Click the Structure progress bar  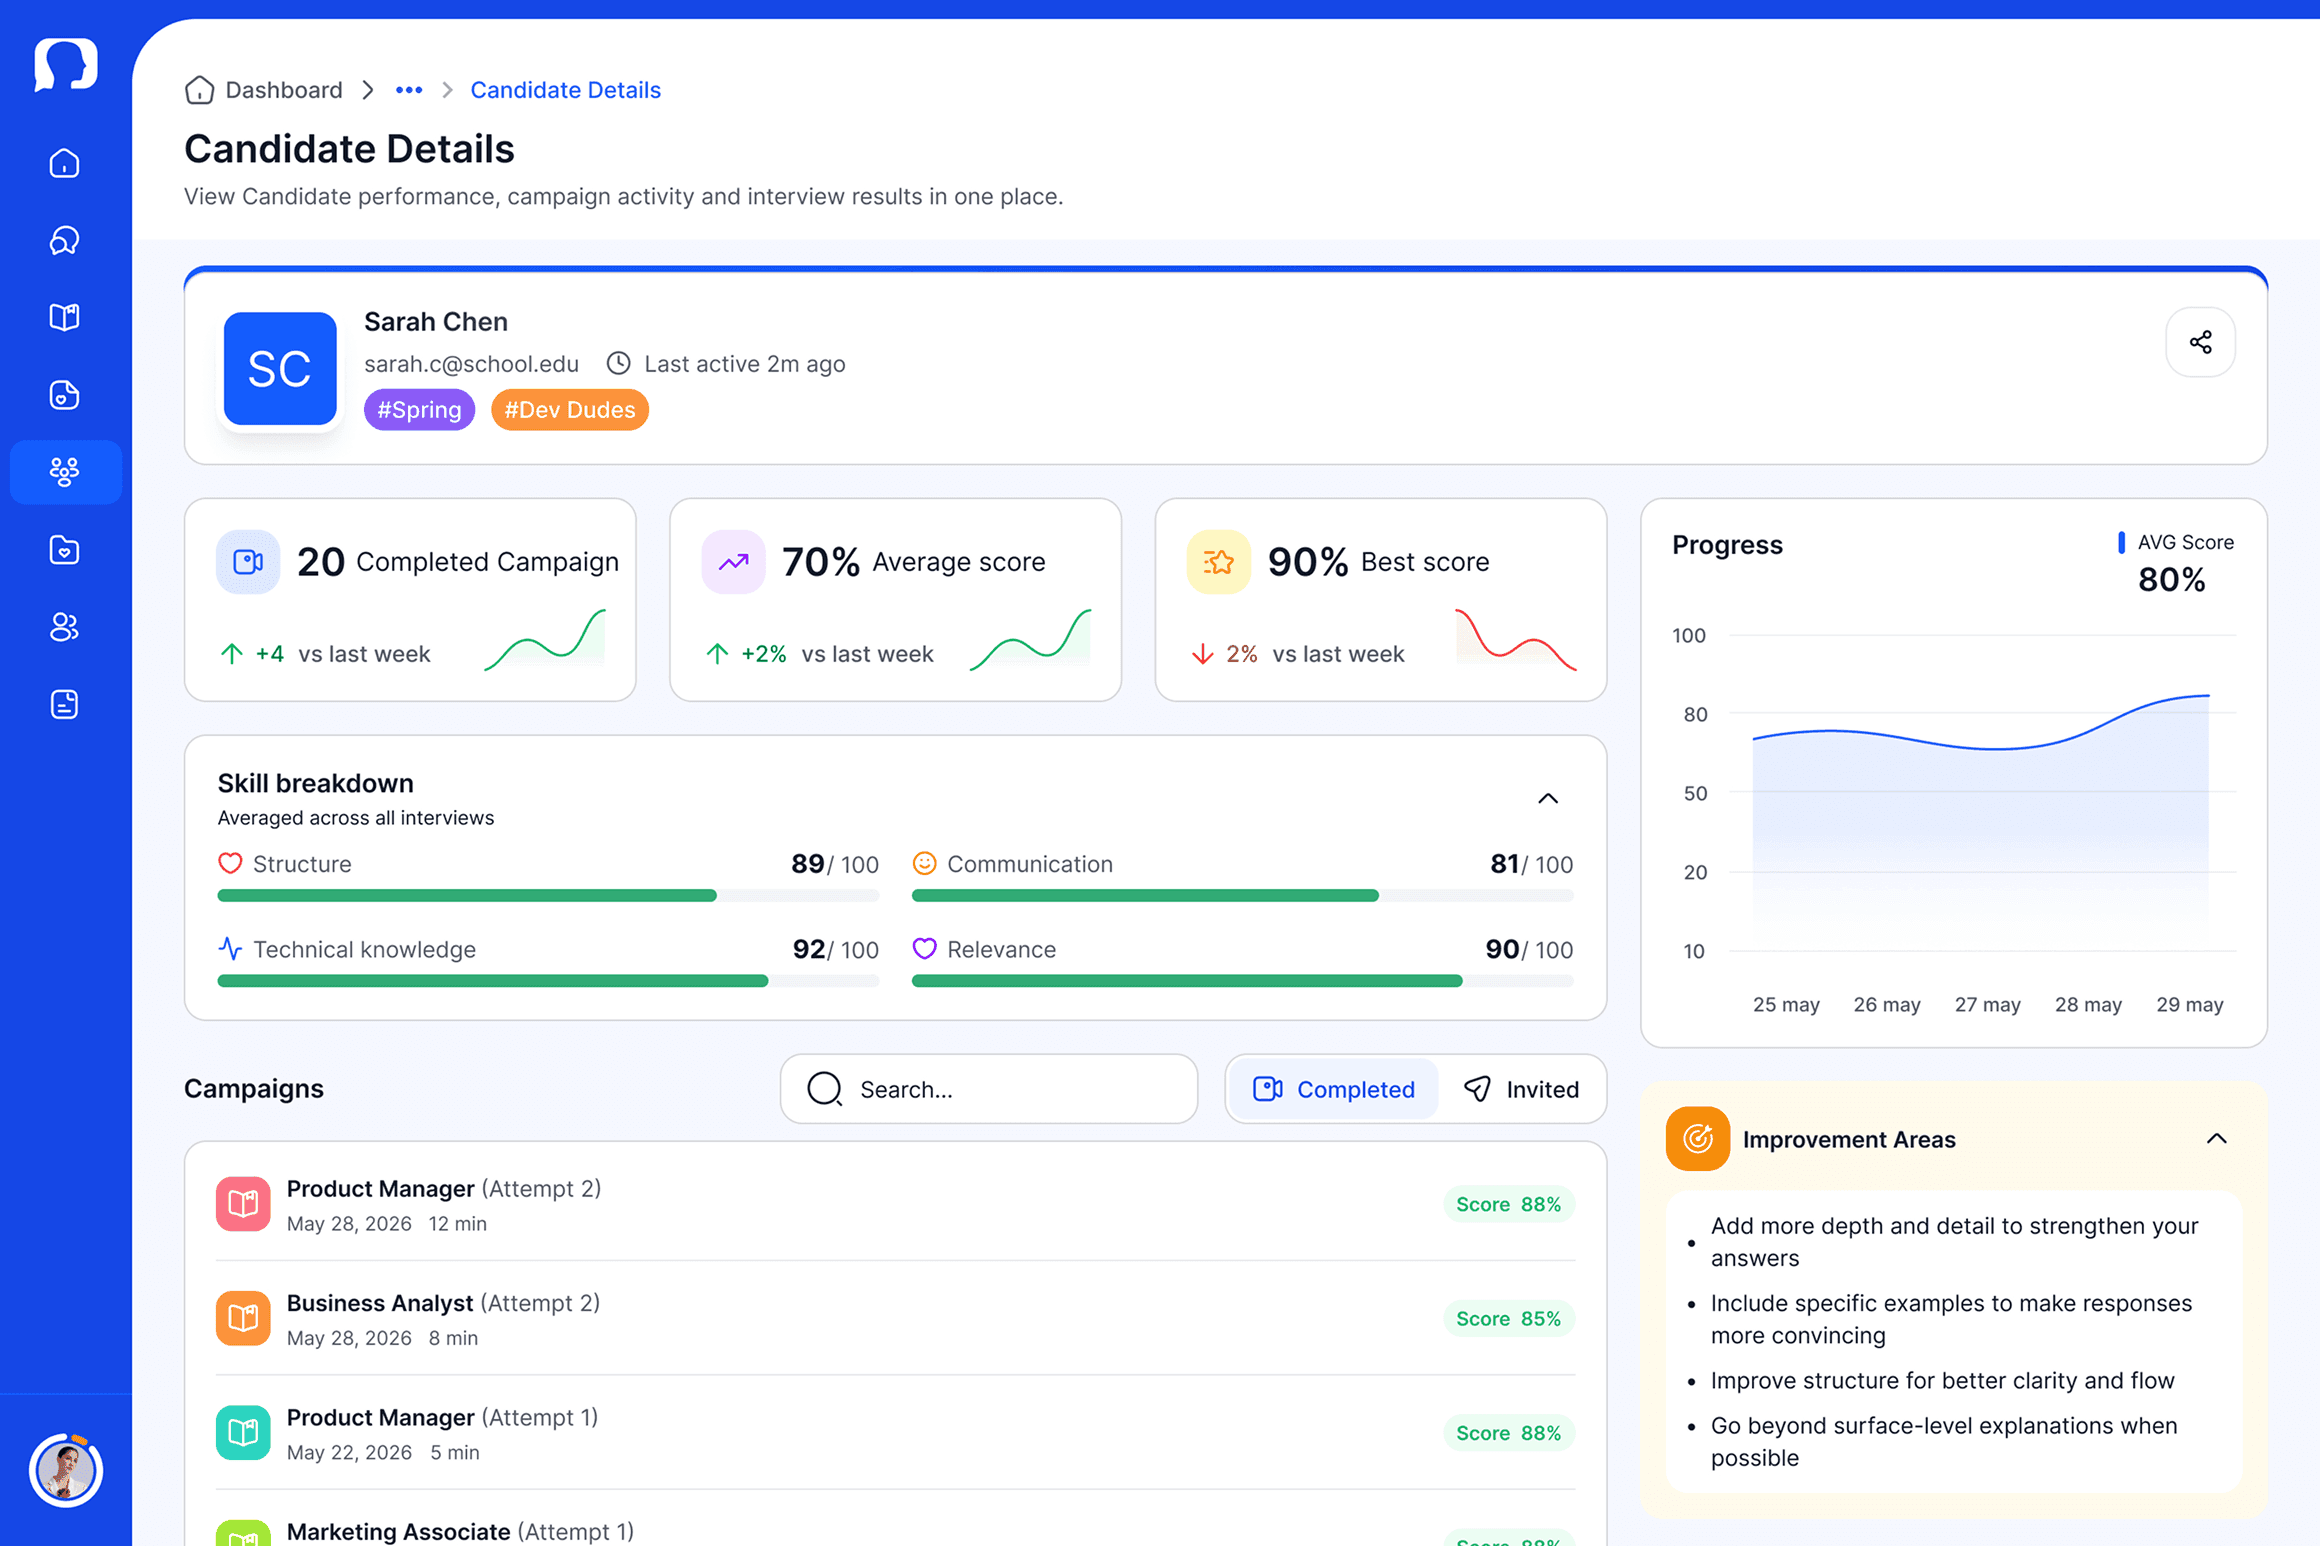[x=548, y=896]
